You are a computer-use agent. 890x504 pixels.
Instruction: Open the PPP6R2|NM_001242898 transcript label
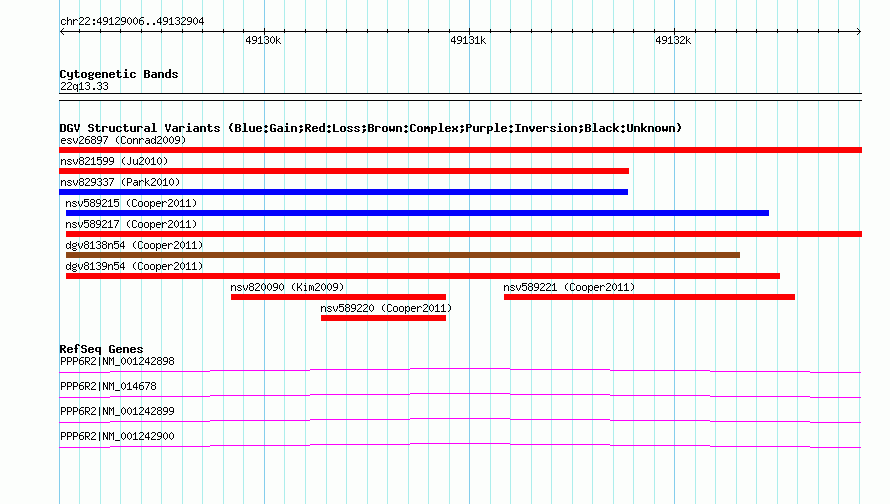tap(117, 362)
